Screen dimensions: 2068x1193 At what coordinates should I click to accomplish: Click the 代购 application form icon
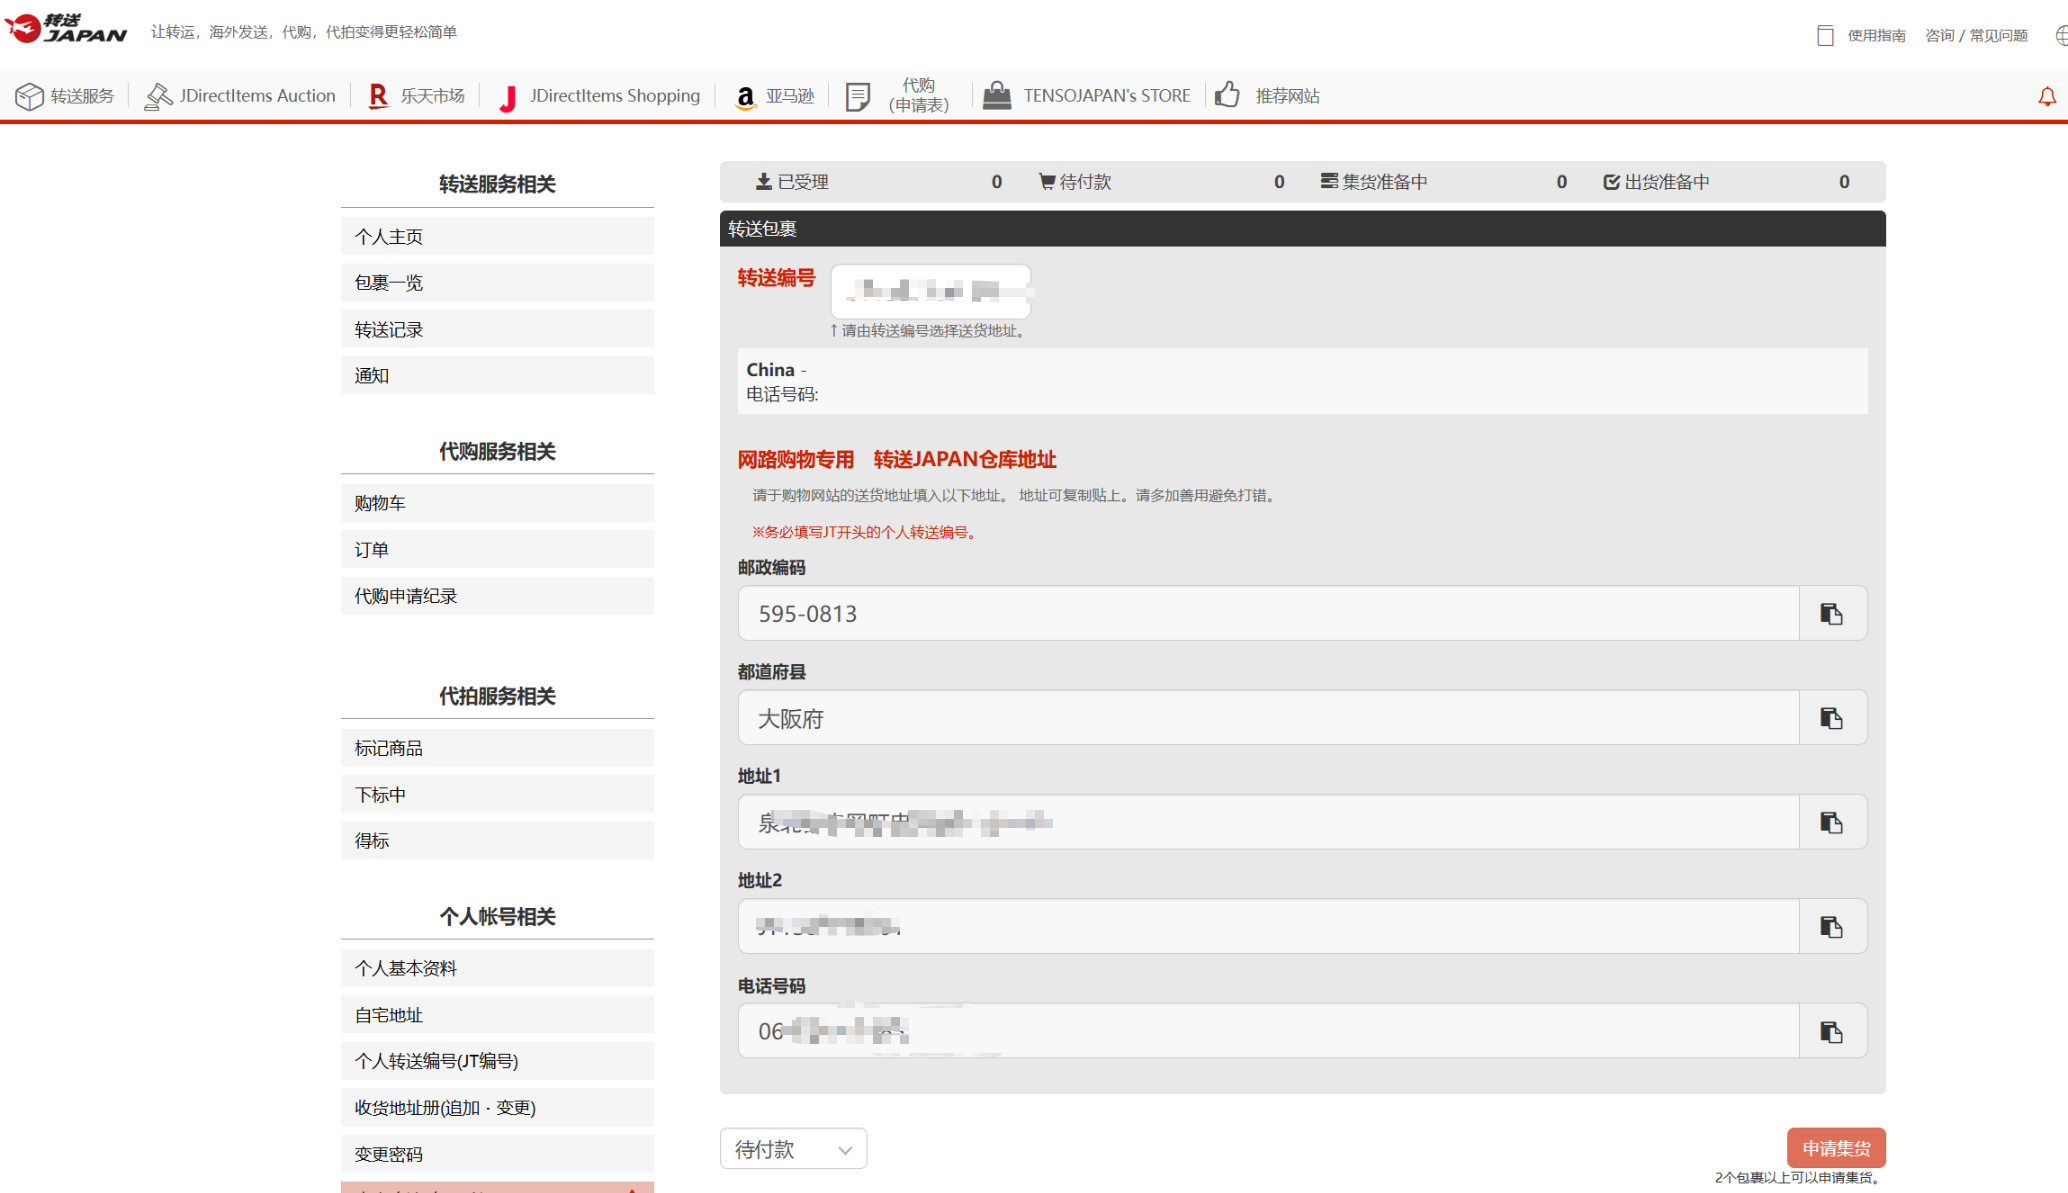[858, 96]
